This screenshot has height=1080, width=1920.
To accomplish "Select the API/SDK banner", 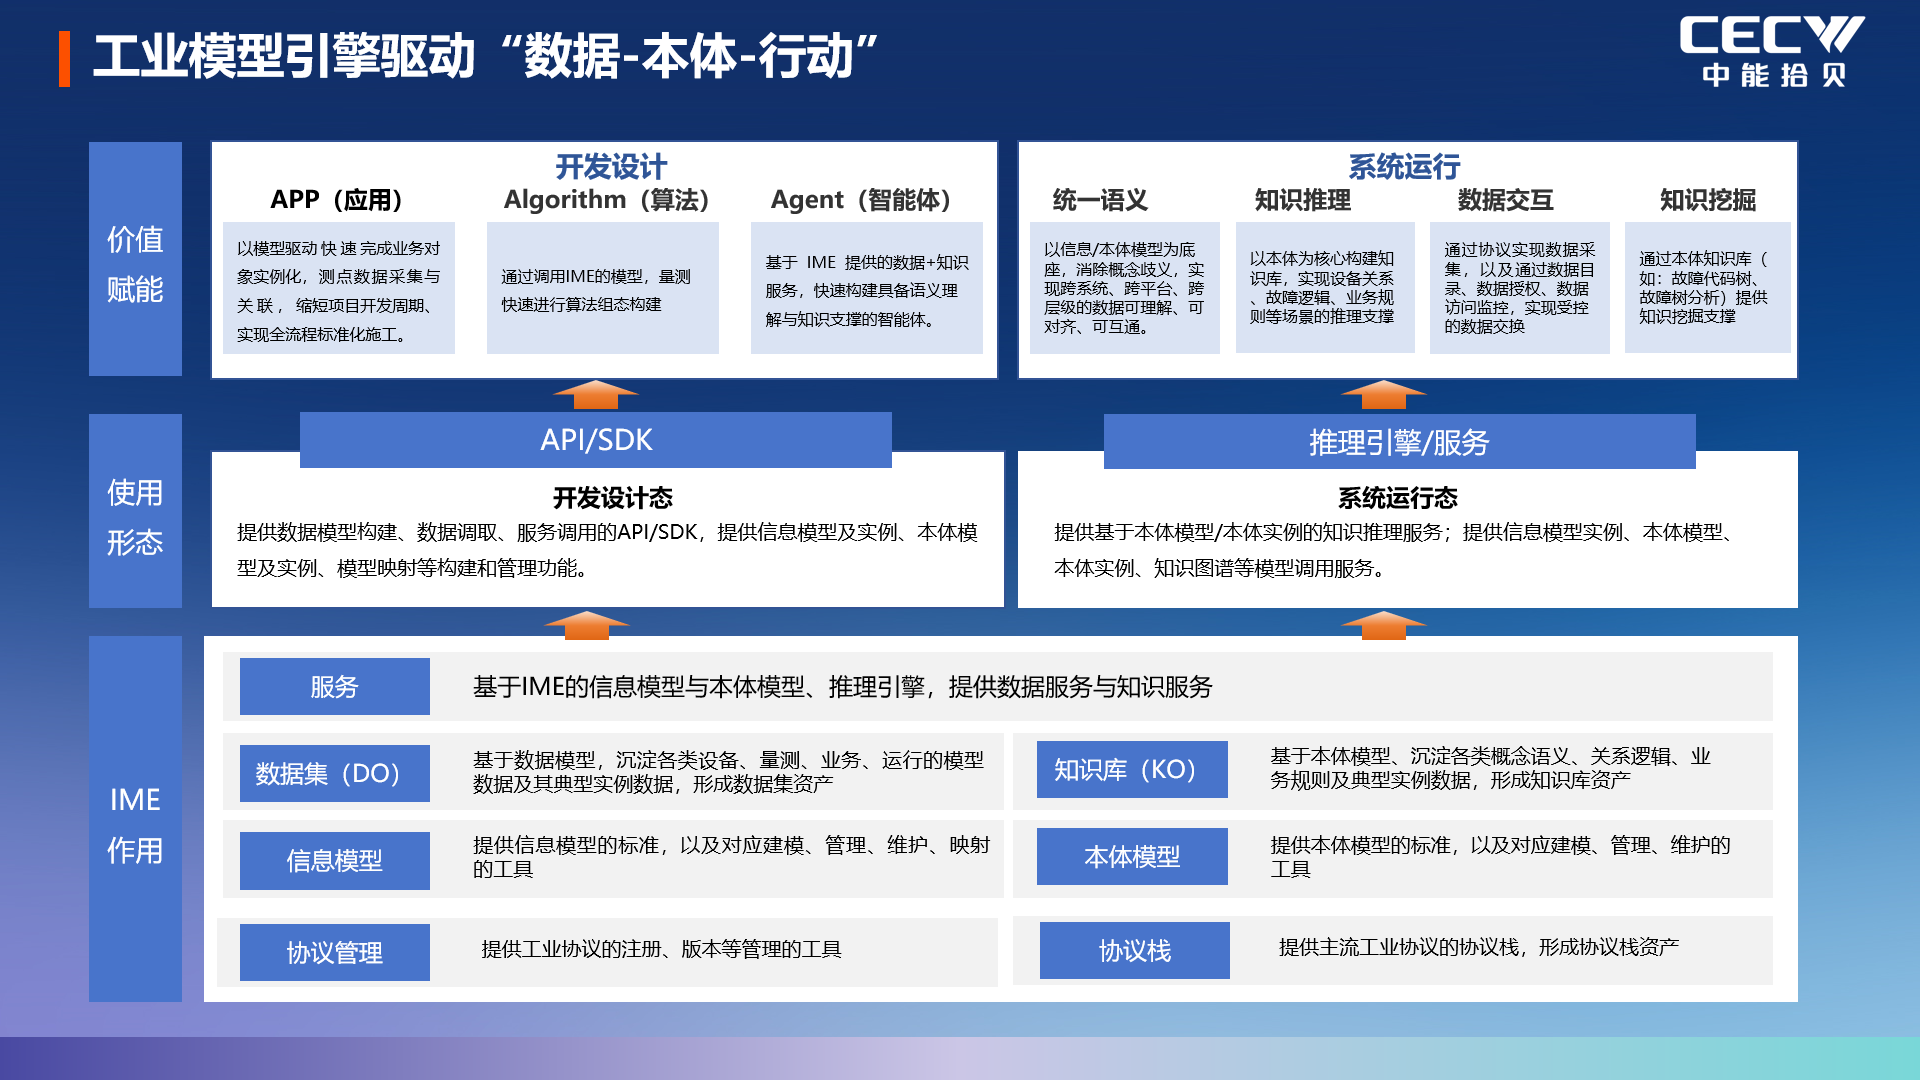I will pos(595,440).
